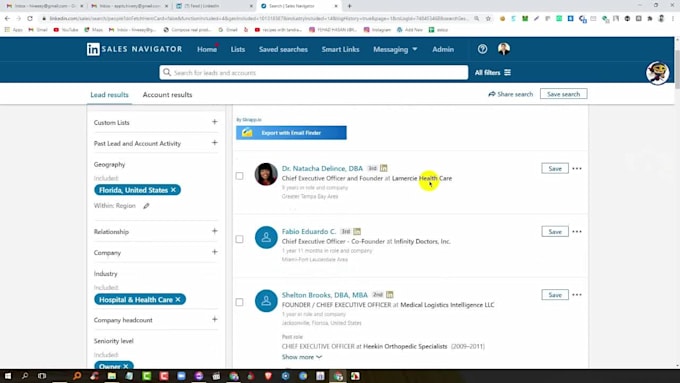Open Heekin Orthopedic Specialists past role link
The height and width of the screenshot is (383, 680).
coord(405,347)
